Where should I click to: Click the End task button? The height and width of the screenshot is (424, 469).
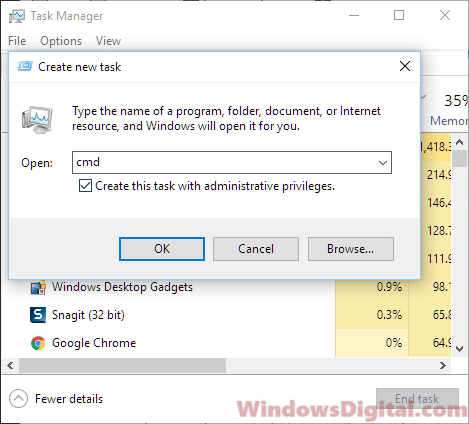coord(417,399)
